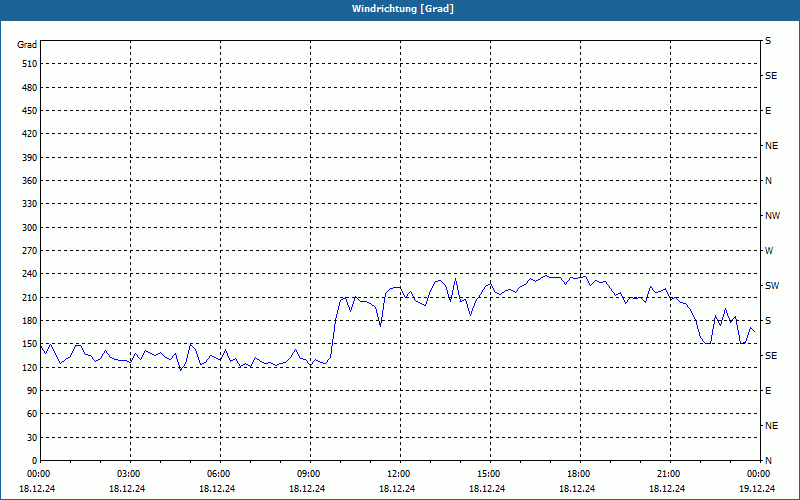Click the Windrichtung [Grad] chart title
The width and height of the screenshot is (800, 500).
(403, 9)
